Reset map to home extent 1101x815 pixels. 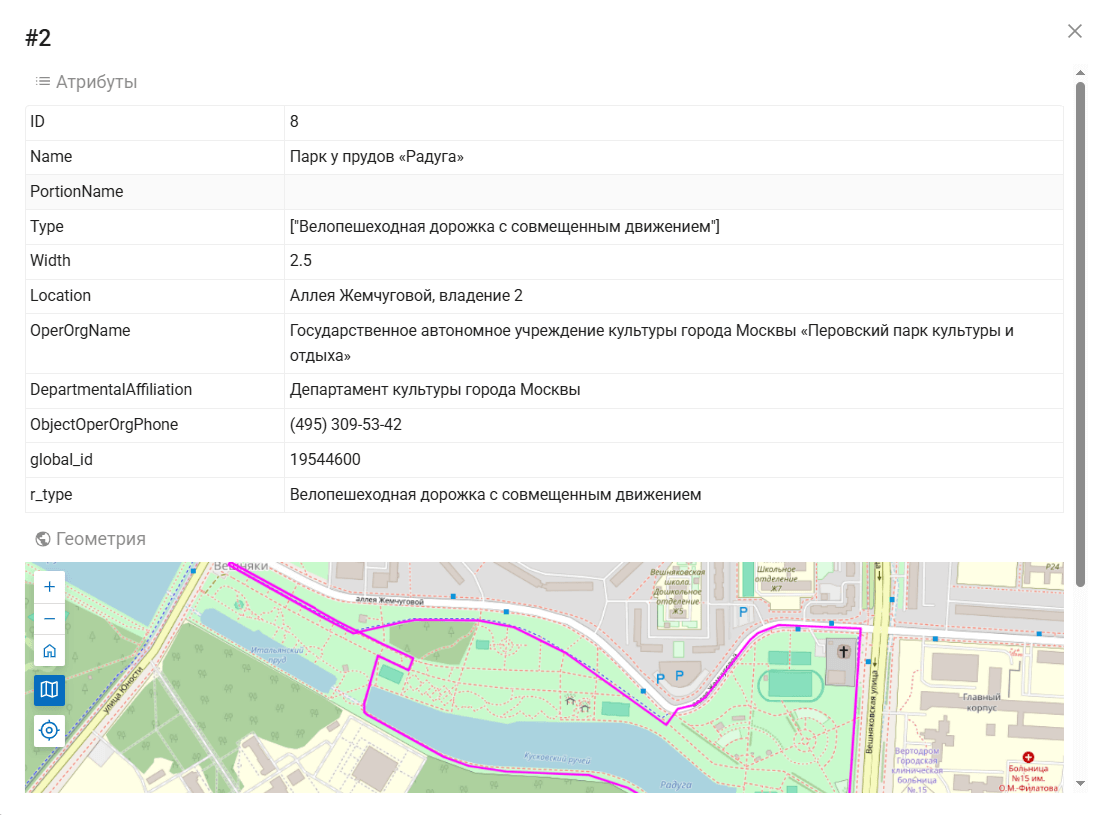(49, 651)
